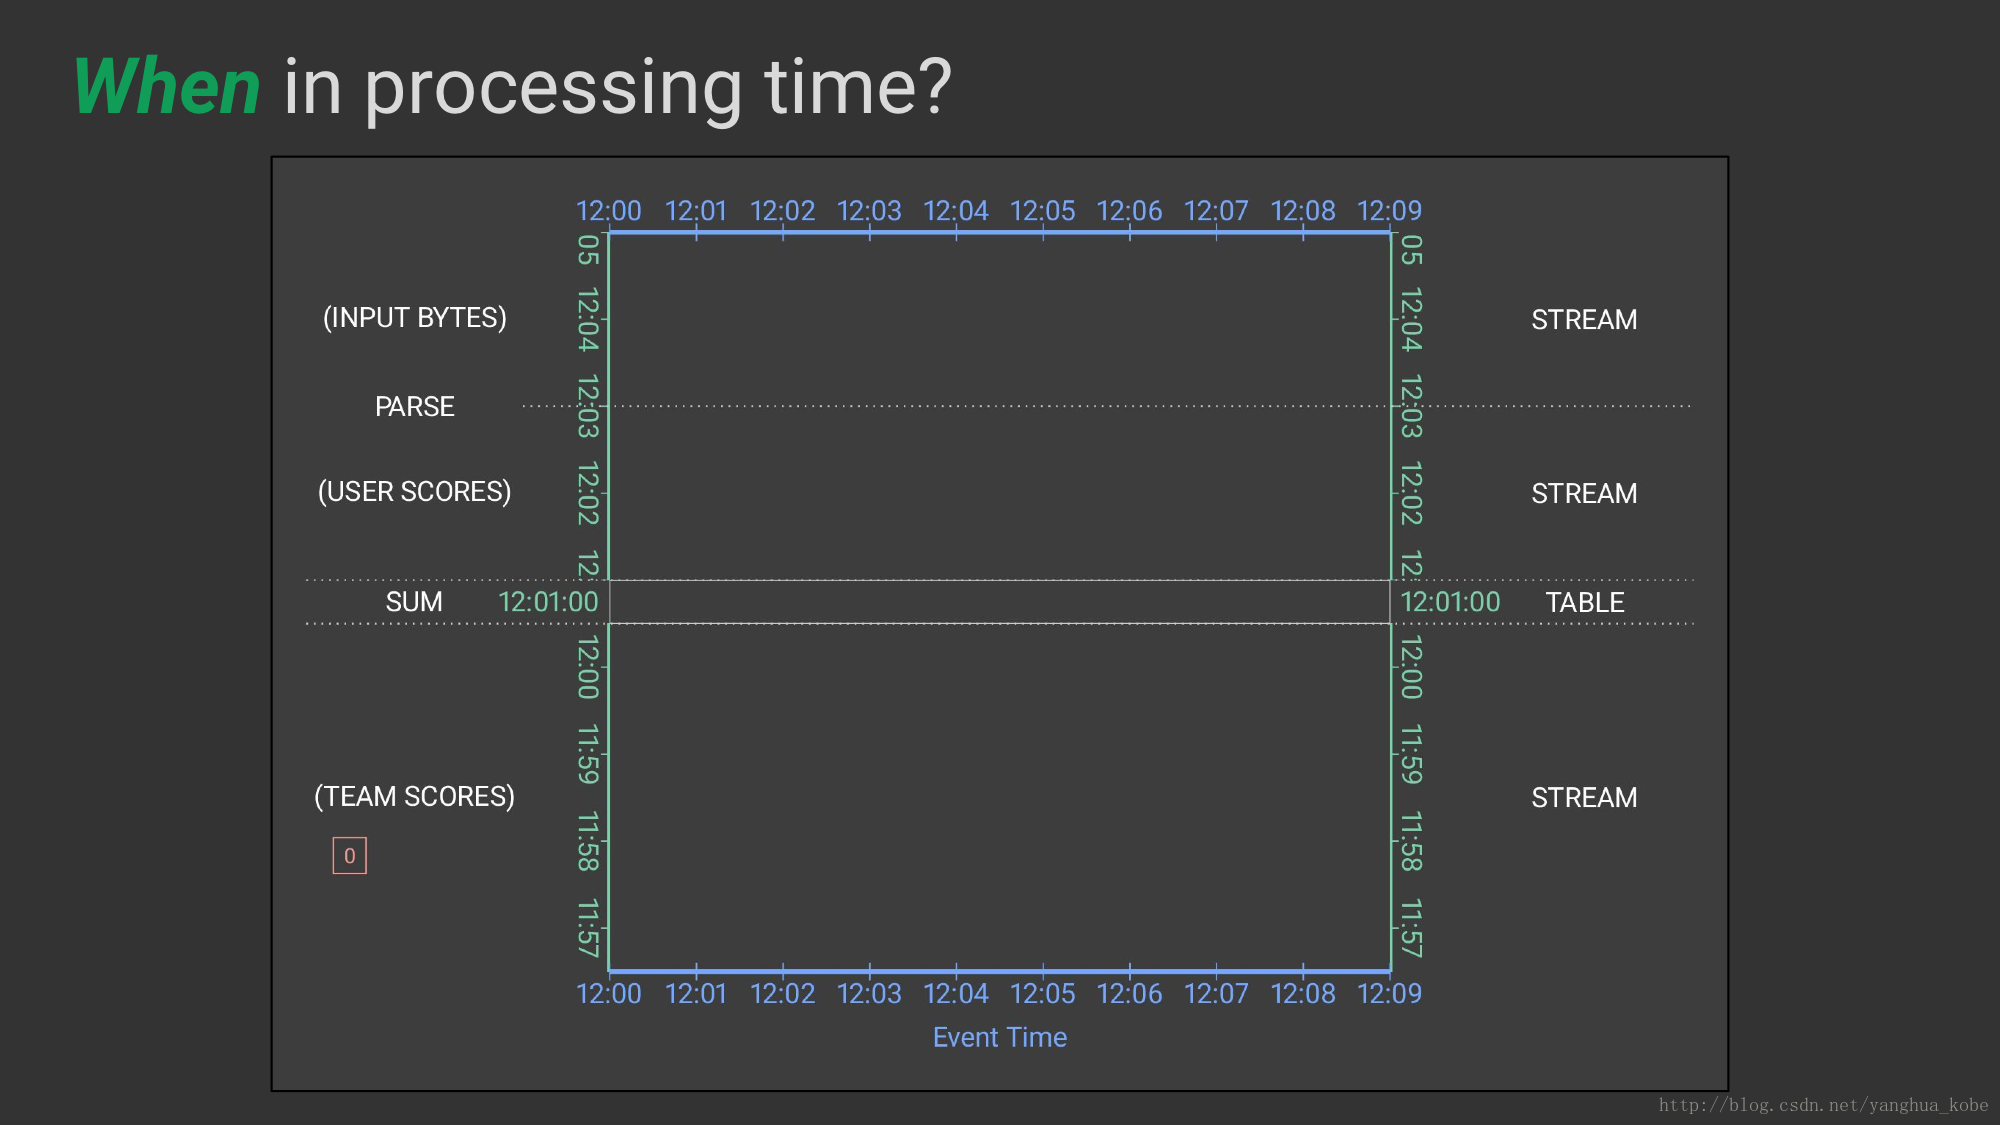Screen dimensions: 2000x1125
Task: Open the blog.csdn.net watermark URL
Action: pyautogui.click(x=1823, y=1105)
